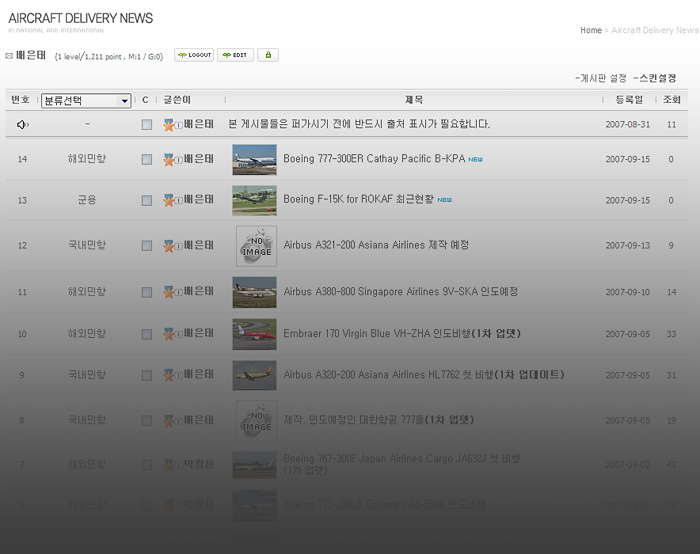Go to the Home breadcrumb link
Image resolution: width=700 pixels, height=554 pixels.
[591, 30]
